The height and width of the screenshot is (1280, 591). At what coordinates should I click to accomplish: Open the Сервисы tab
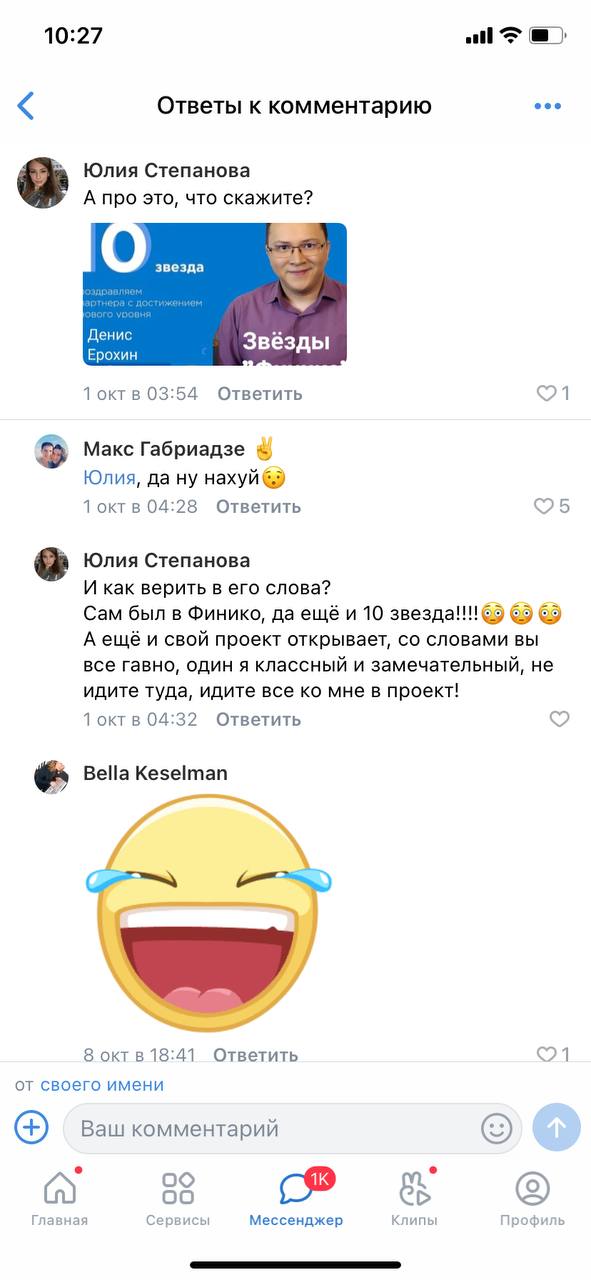click(x=178, y=1198)
